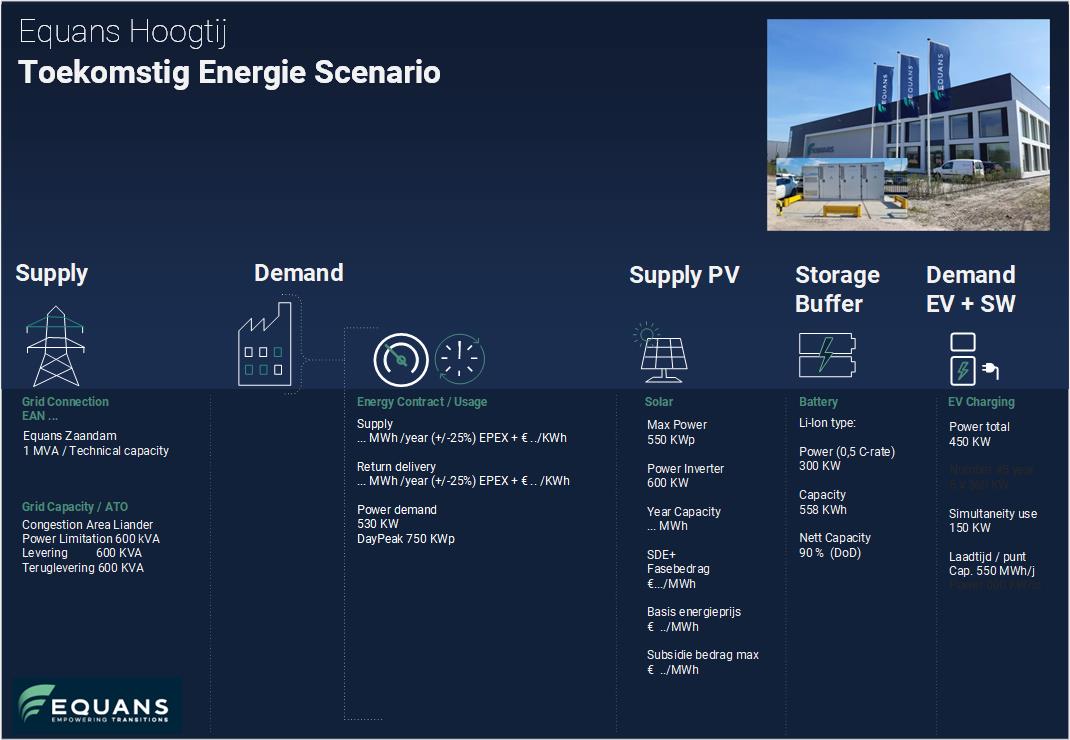1070x740 pixels.
Task: Click the "Toekomstig Energie Scenario" heading
Action: (229, 72)
